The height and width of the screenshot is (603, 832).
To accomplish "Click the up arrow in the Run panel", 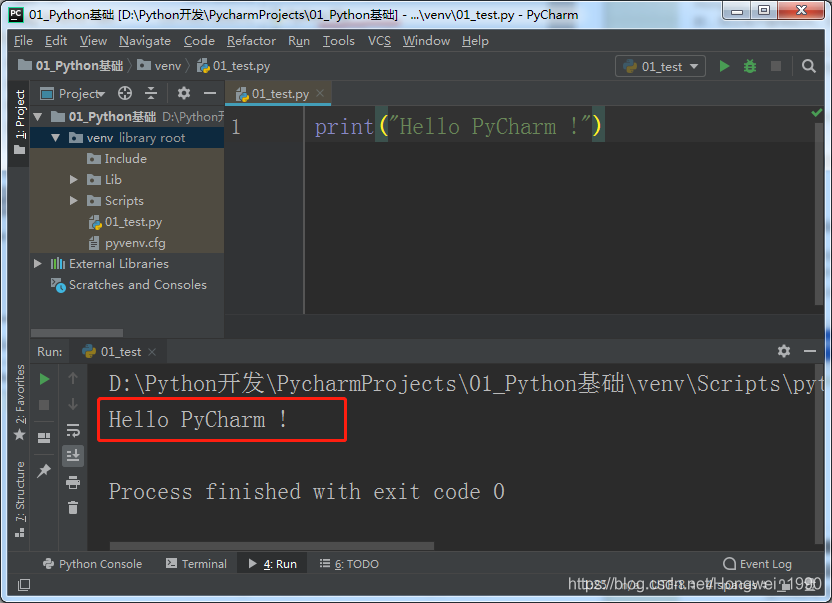I will tap(73, 378).
